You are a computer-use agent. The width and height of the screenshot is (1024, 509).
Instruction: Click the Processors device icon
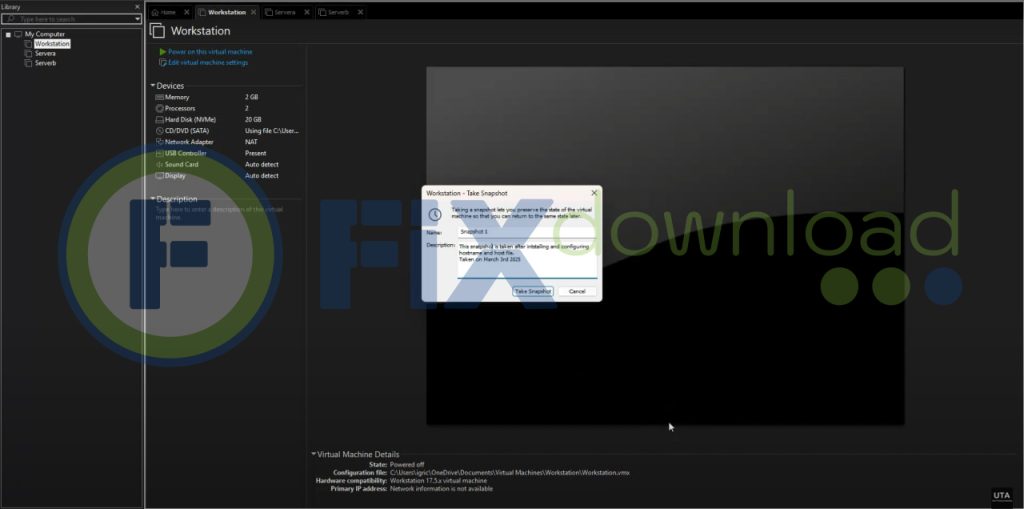[x=159, y=108]
